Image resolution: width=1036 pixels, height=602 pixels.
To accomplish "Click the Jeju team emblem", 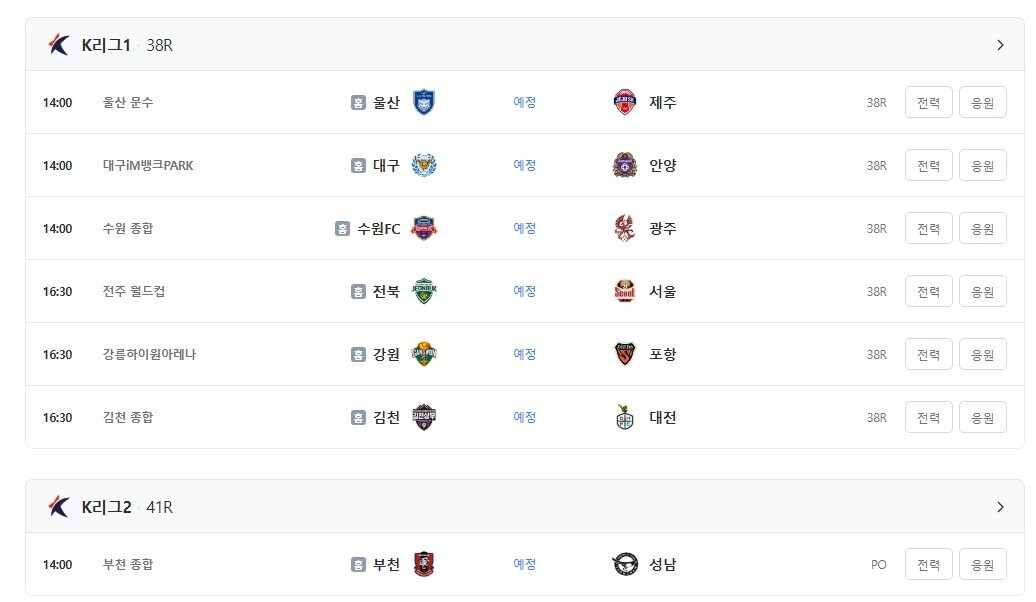I will [x=625, y=102].
